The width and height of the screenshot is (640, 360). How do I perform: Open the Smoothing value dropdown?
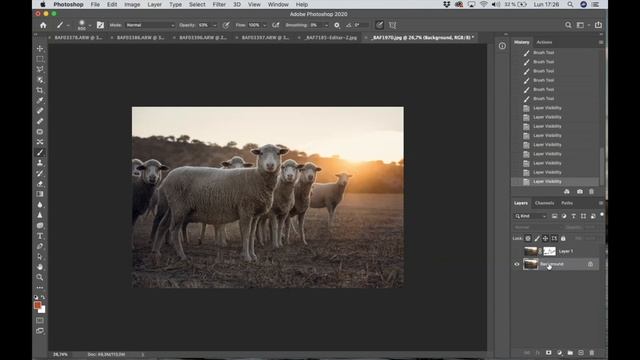(x=326, y=25)
